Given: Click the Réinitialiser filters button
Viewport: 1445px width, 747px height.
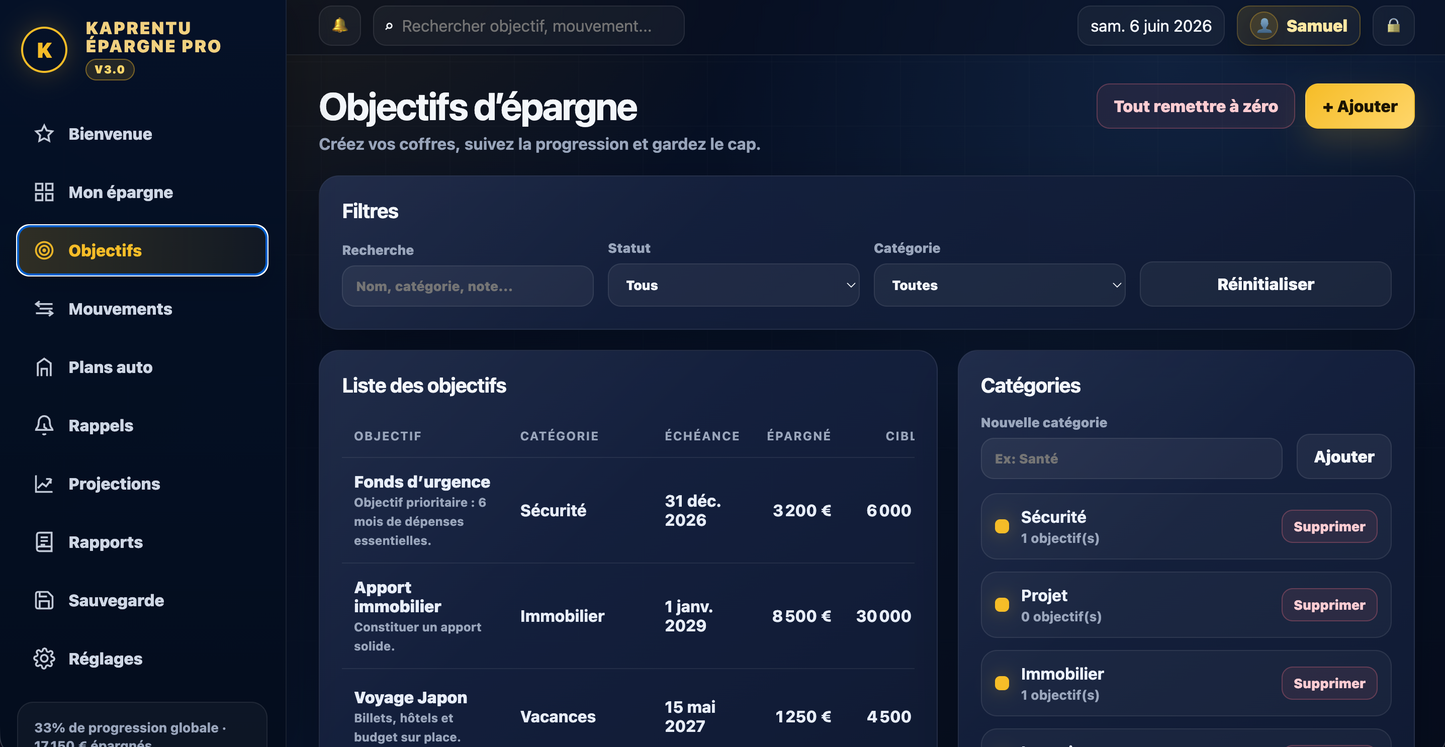Looking at the screenshot, I should tap(1266, 284).
